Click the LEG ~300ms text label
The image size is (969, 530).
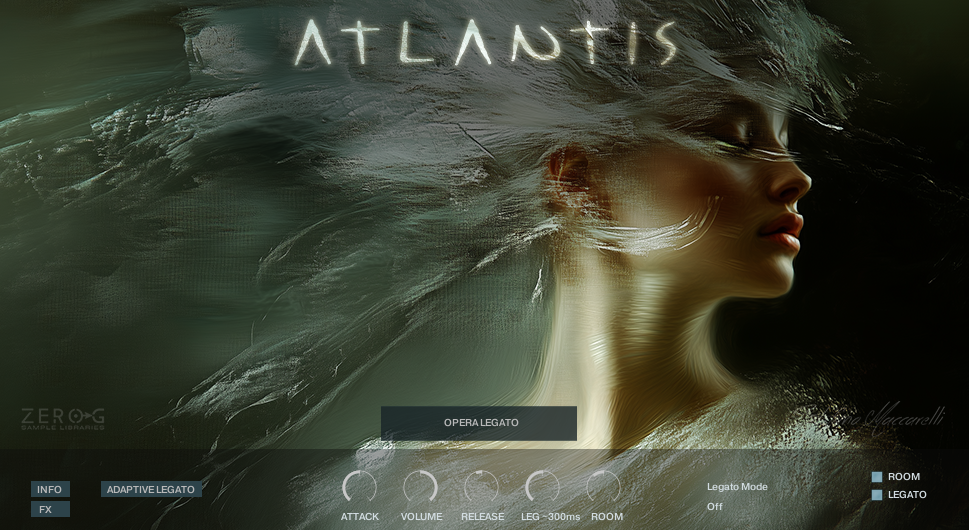click(550, 517)
